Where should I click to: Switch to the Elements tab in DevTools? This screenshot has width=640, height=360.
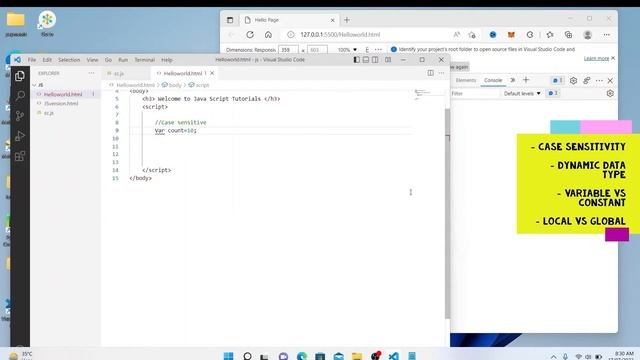pos(466,80)
